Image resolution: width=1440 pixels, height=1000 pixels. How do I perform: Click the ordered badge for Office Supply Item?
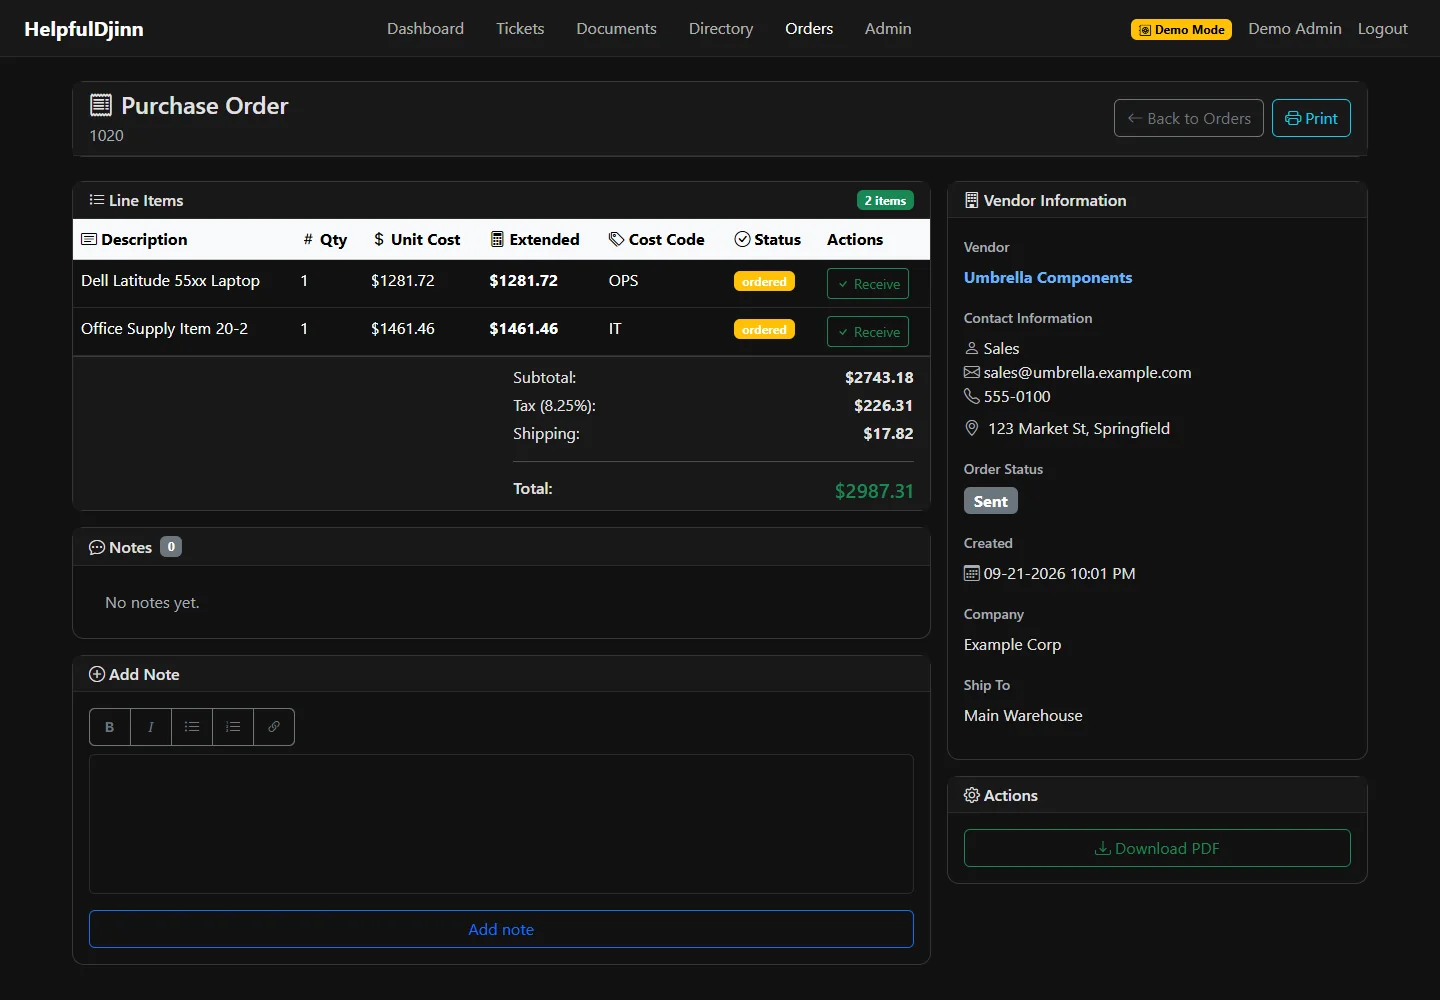coord(764,330)
